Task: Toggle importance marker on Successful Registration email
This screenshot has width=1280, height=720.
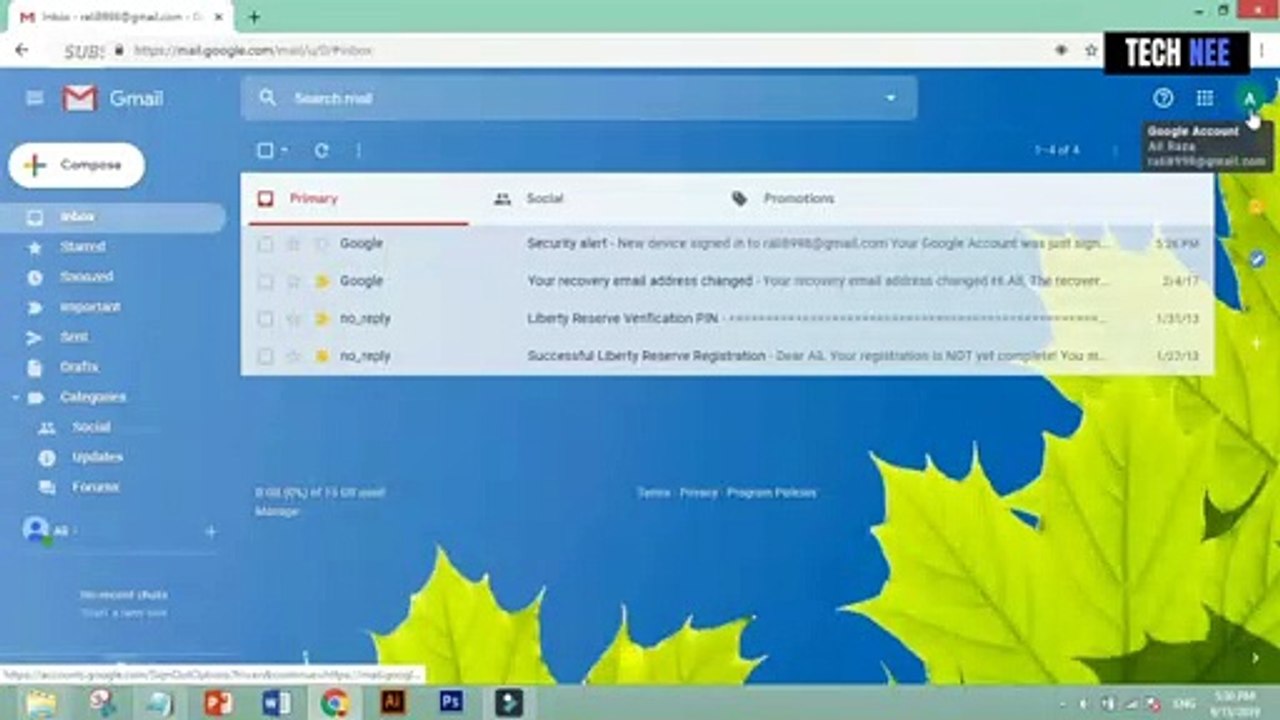Action: click(321, 356)
